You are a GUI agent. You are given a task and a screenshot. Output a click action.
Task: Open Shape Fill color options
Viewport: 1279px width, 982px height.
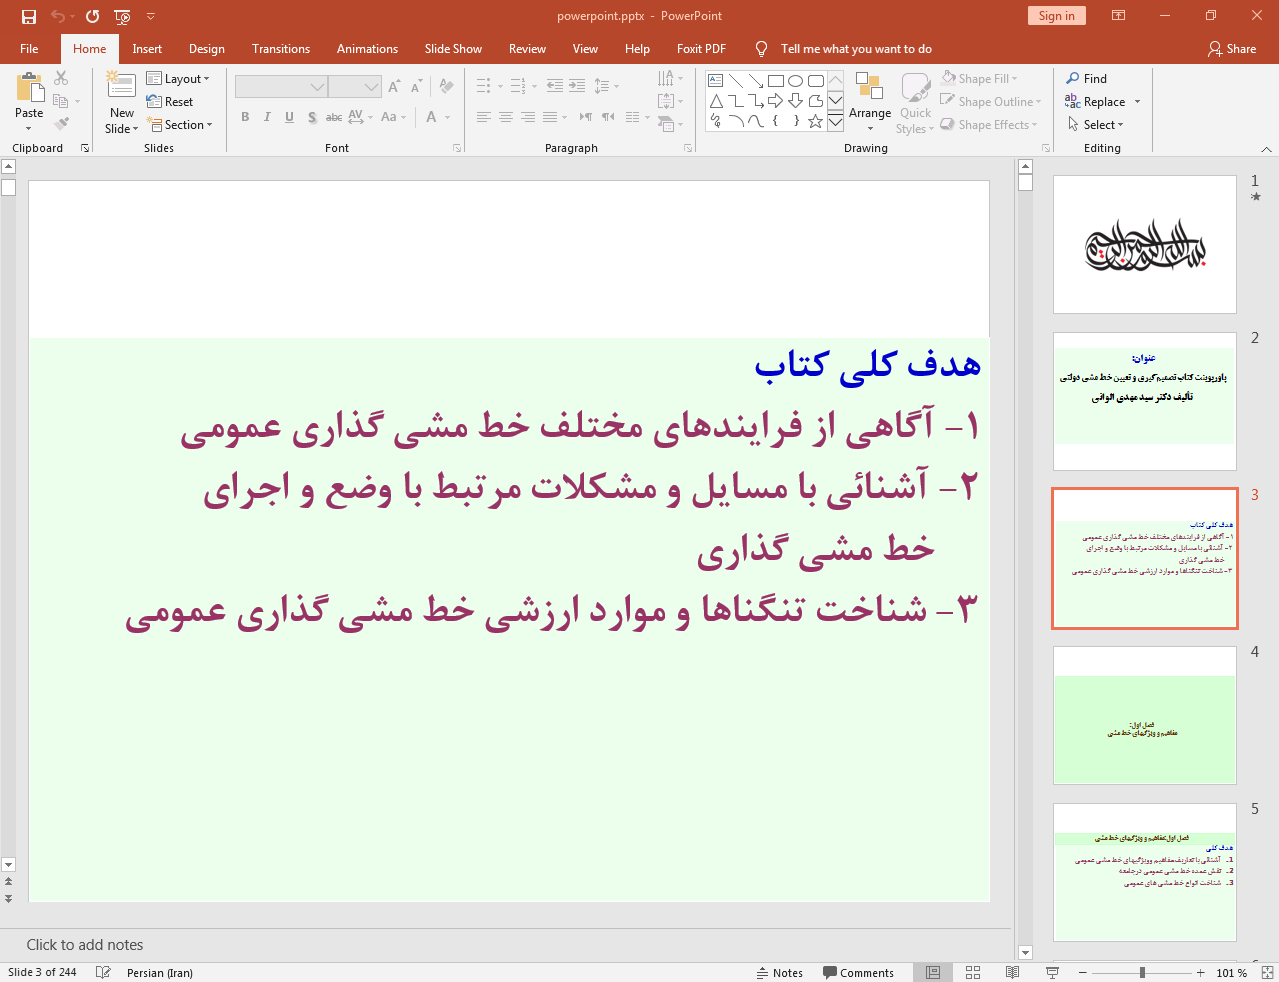(980, 78)
